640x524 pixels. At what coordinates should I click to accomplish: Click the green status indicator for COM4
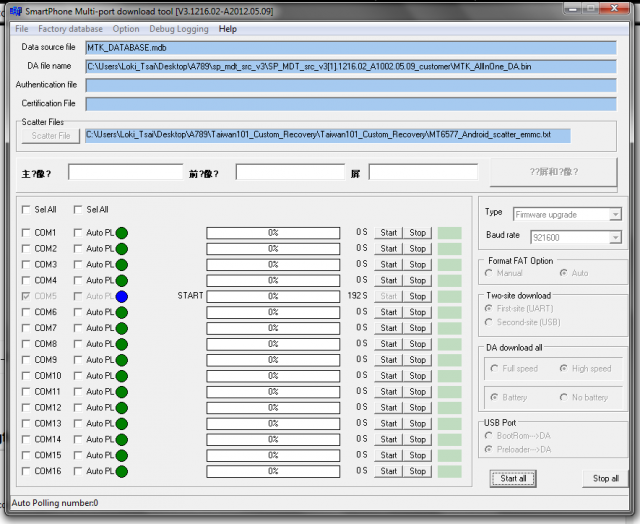coord(122,281)
